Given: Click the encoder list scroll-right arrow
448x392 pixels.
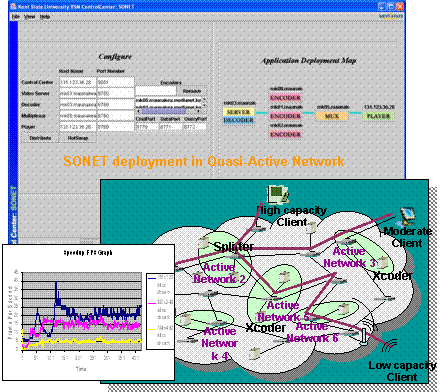Looking at the screenshot, I should [200, 111].
